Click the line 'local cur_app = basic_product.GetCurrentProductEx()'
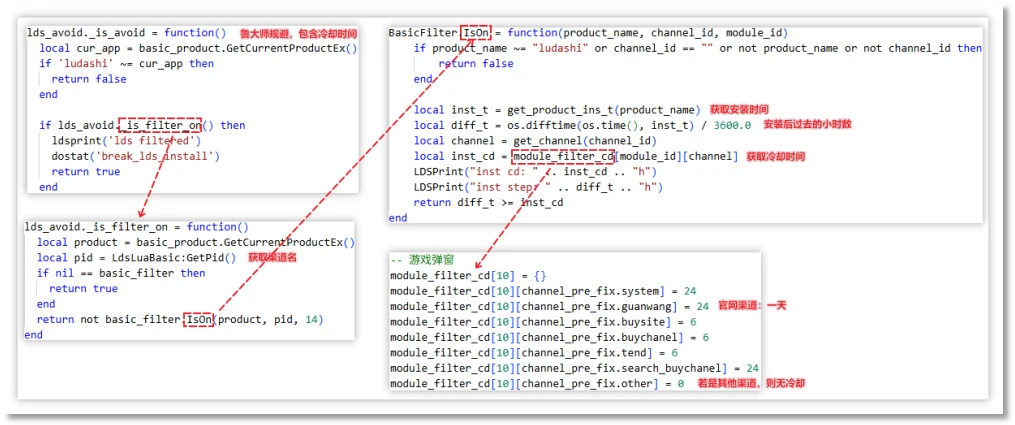 pyautogui.click(x=198, y=49)
